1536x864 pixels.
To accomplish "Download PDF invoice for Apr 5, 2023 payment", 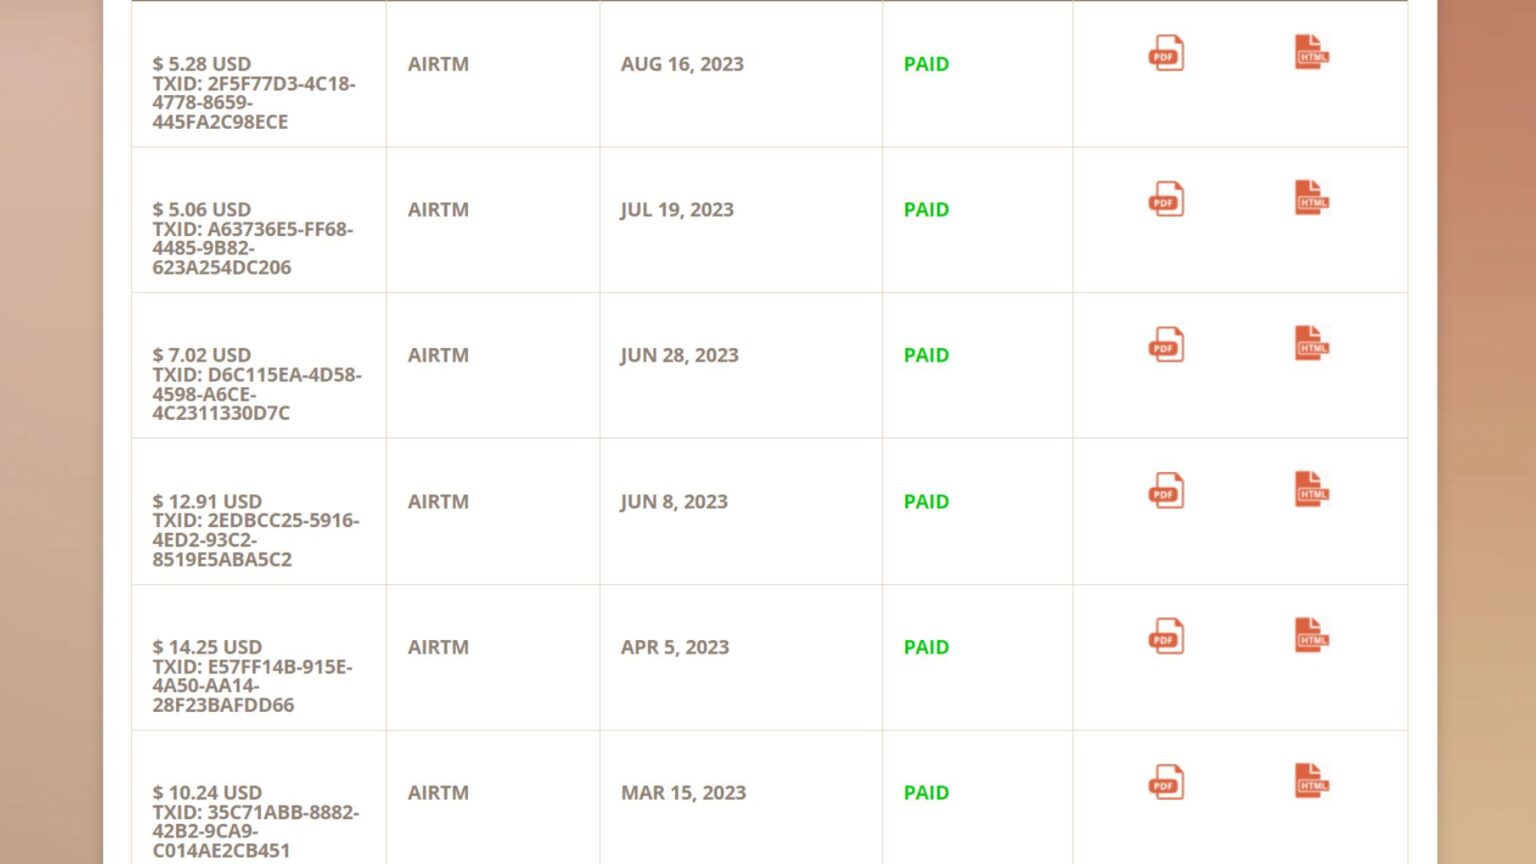I will pos(1165,637).
